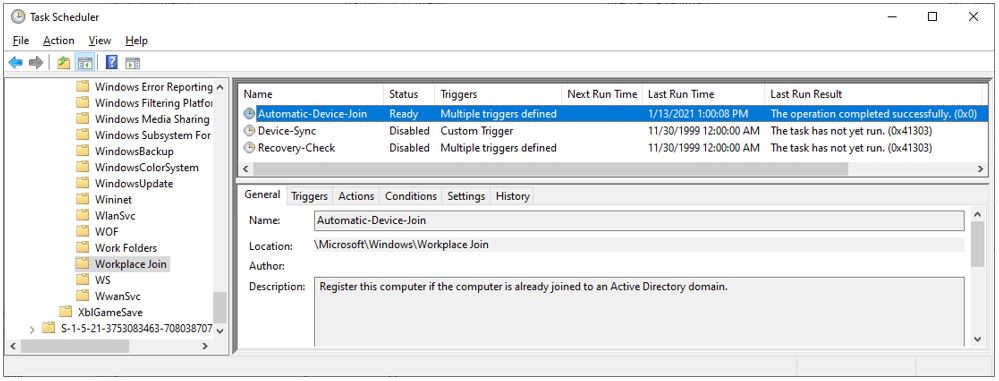999x381 pixels.
Task: Sort by Last Run Result column header
Action: pos(873,94)
